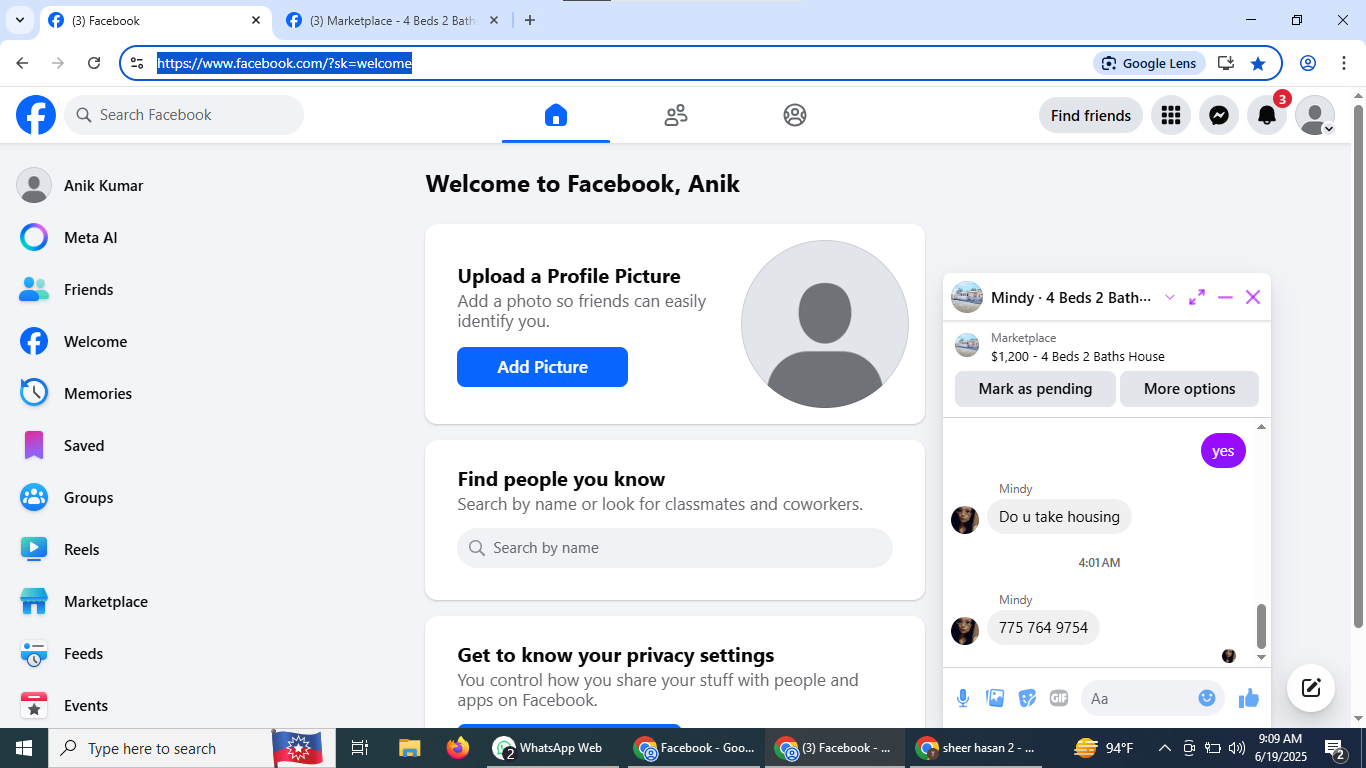This screenshot has height=768, width=1366.
Task: Open the Messenger icon in header
Action: [x=1219, y=115]
